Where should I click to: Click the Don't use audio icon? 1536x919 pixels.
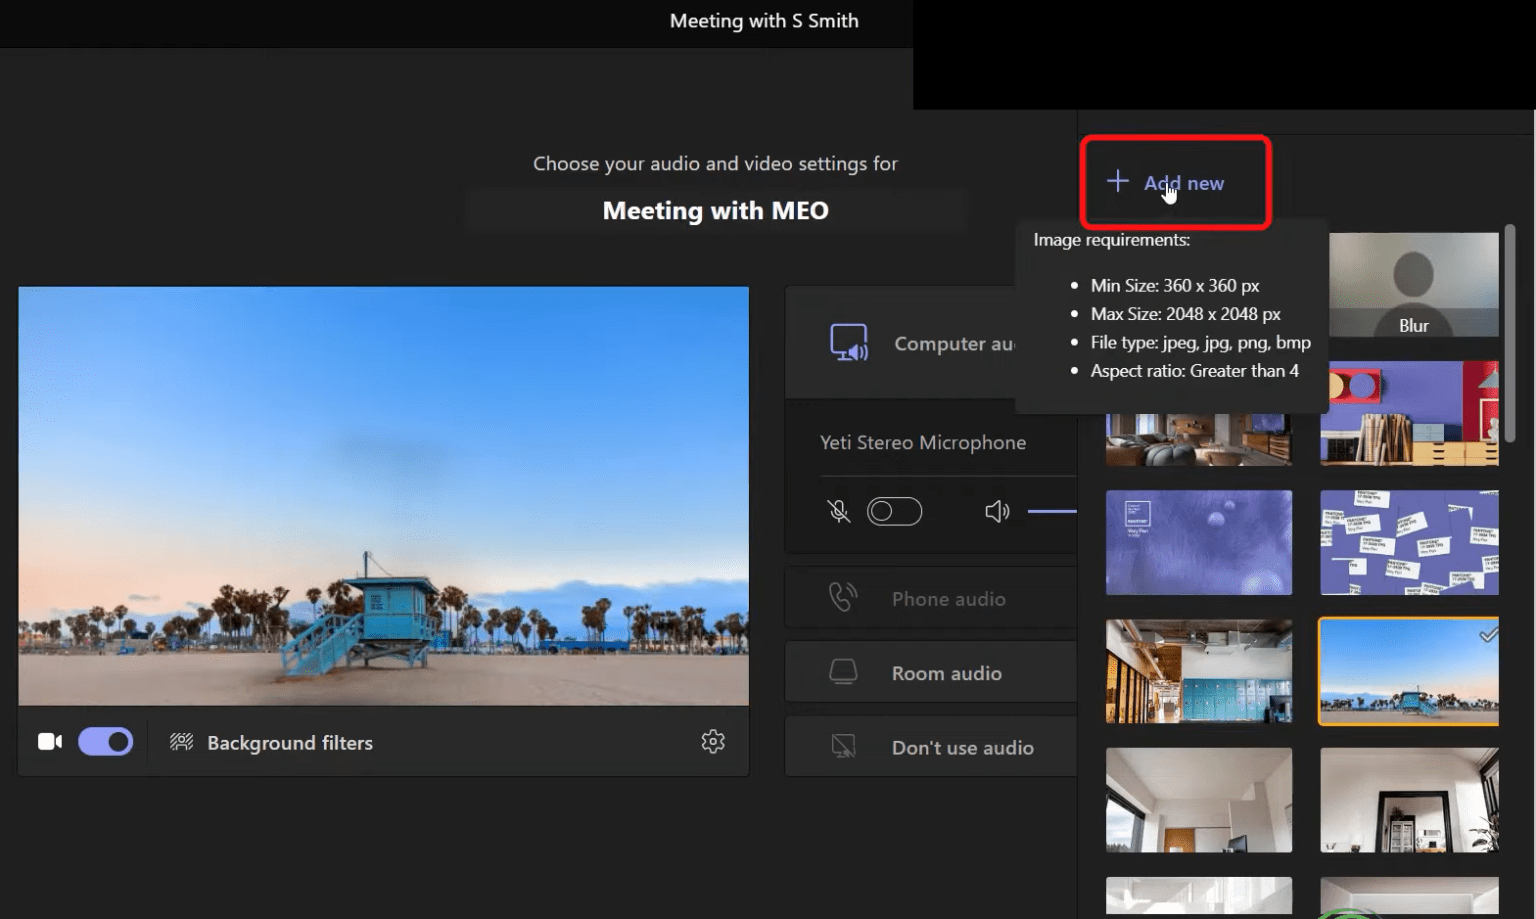[843, 746]
